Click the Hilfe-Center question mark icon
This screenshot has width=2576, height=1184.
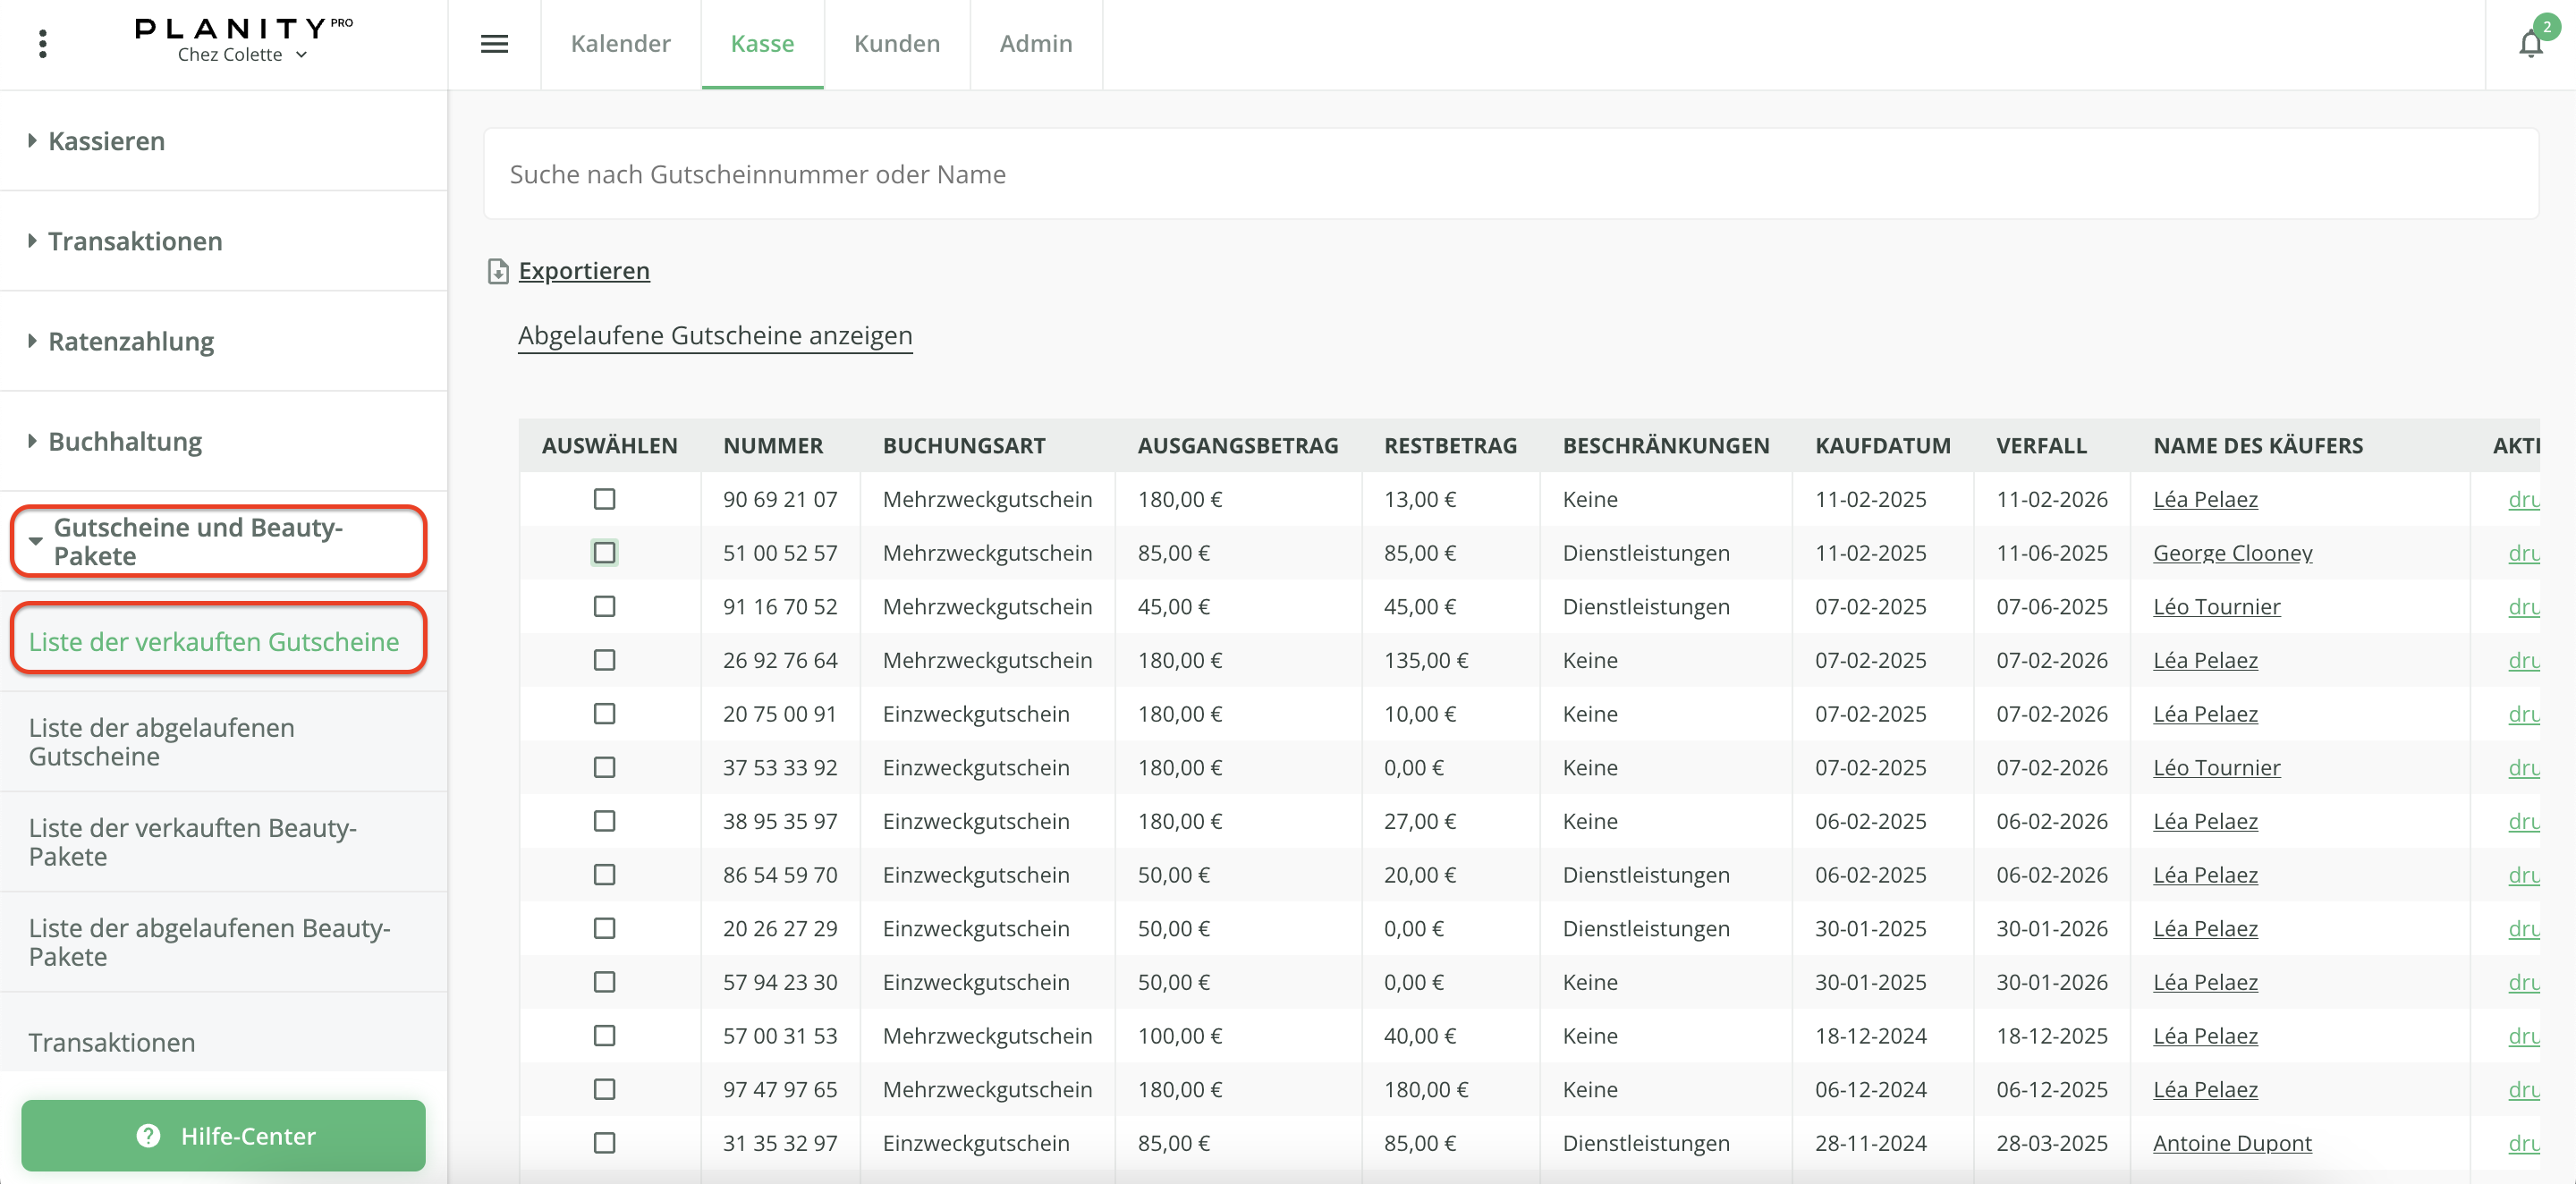click(148, 1136)
